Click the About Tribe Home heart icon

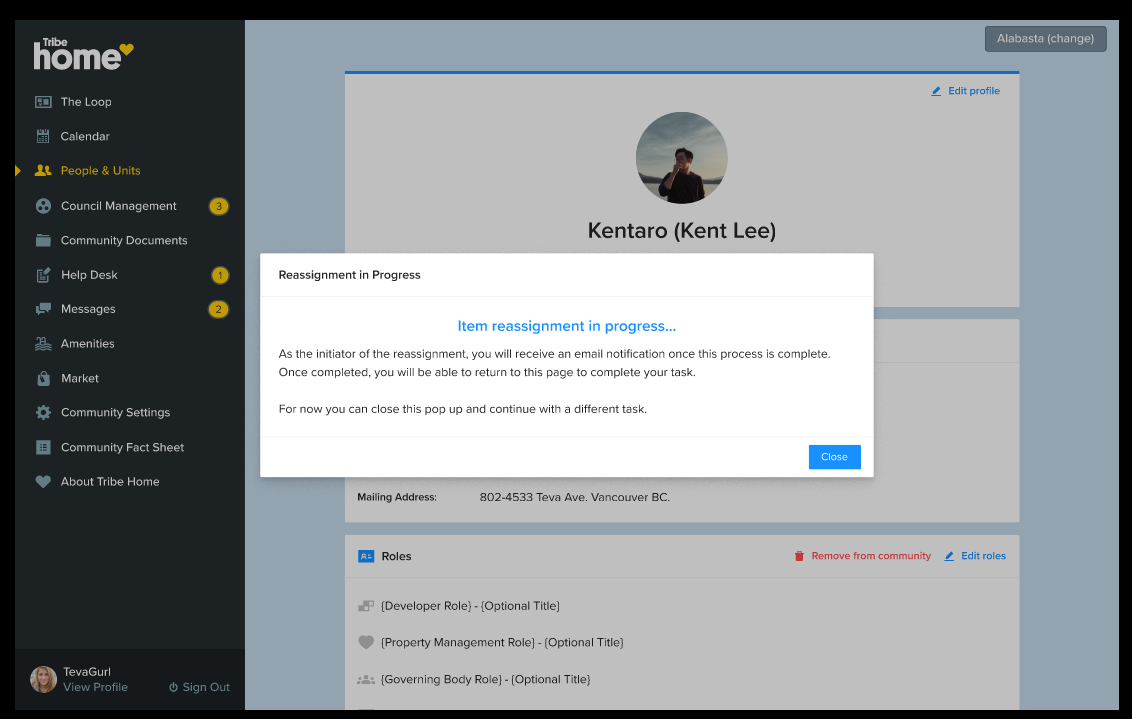pos(43,481)
